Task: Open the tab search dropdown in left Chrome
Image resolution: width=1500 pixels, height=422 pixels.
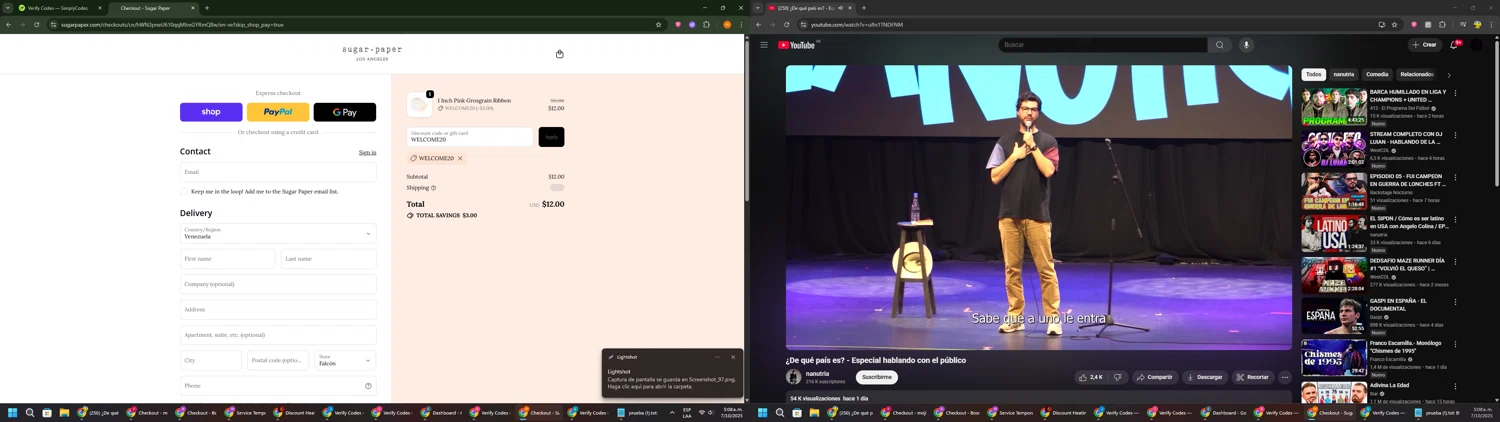Action: point(7,8)
